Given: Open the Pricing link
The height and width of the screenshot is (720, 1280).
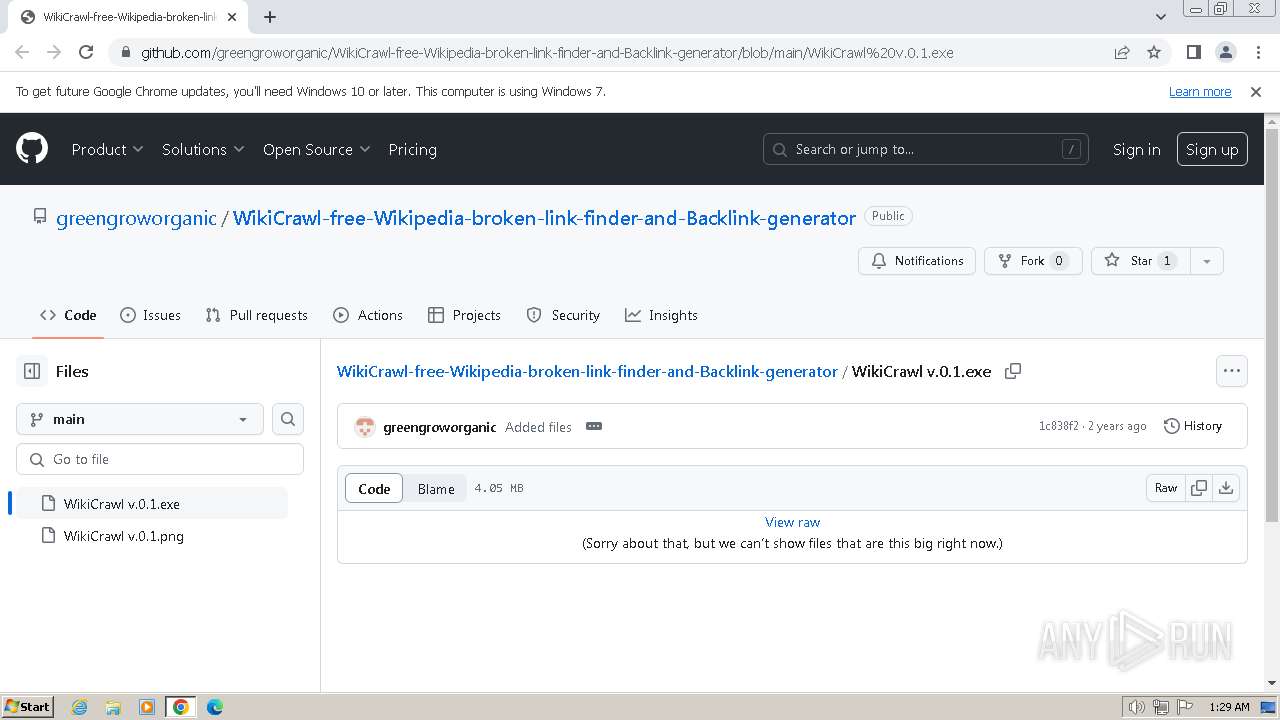Looking at the screenshot, I should [x=412, y=149].
